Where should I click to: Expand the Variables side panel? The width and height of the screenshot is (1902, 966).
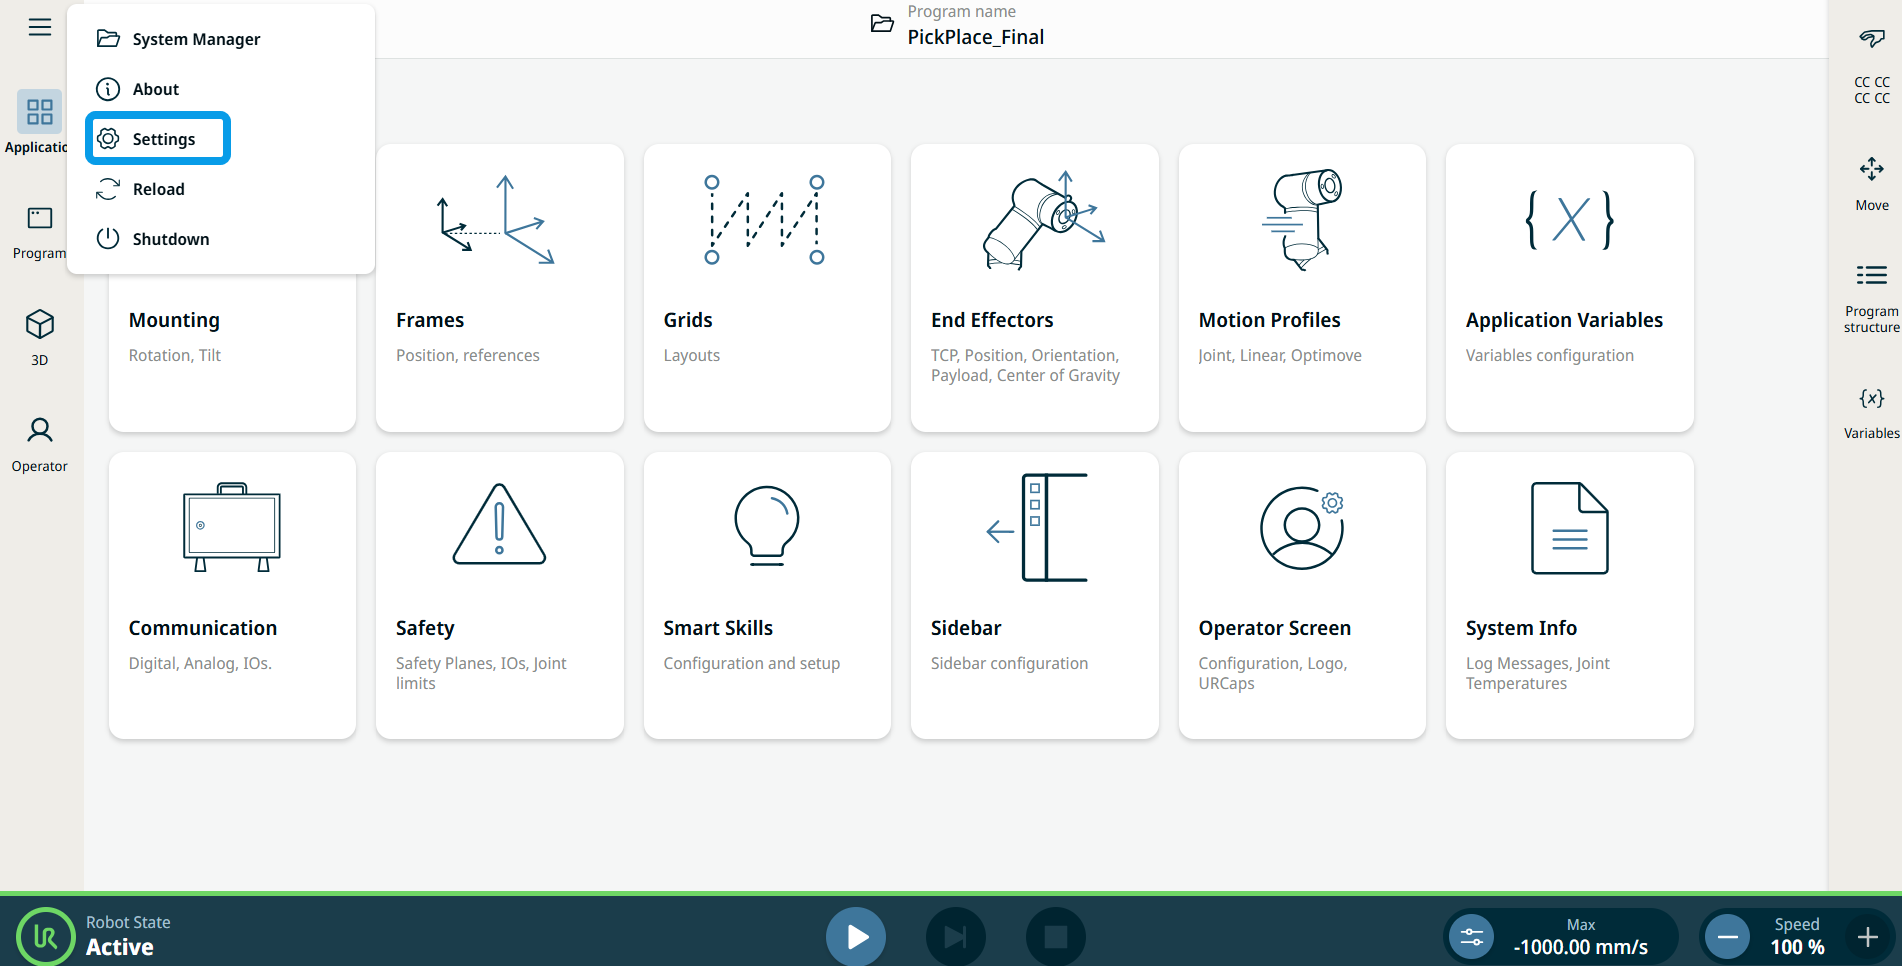[1871, 412]
